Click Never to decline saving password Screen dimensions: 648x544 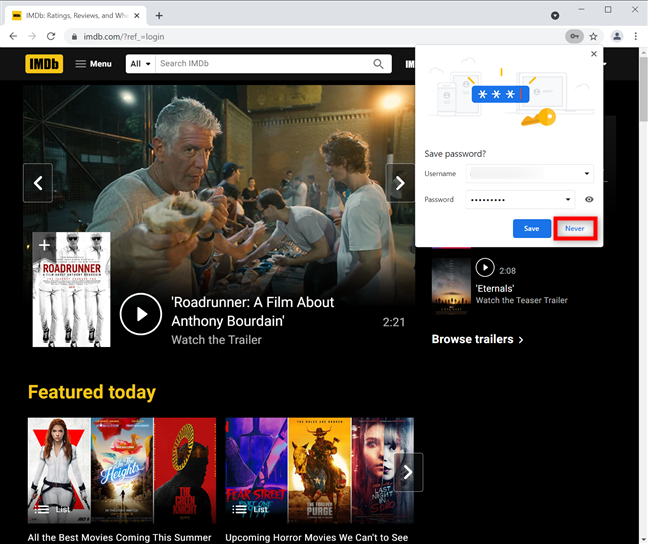574,229
